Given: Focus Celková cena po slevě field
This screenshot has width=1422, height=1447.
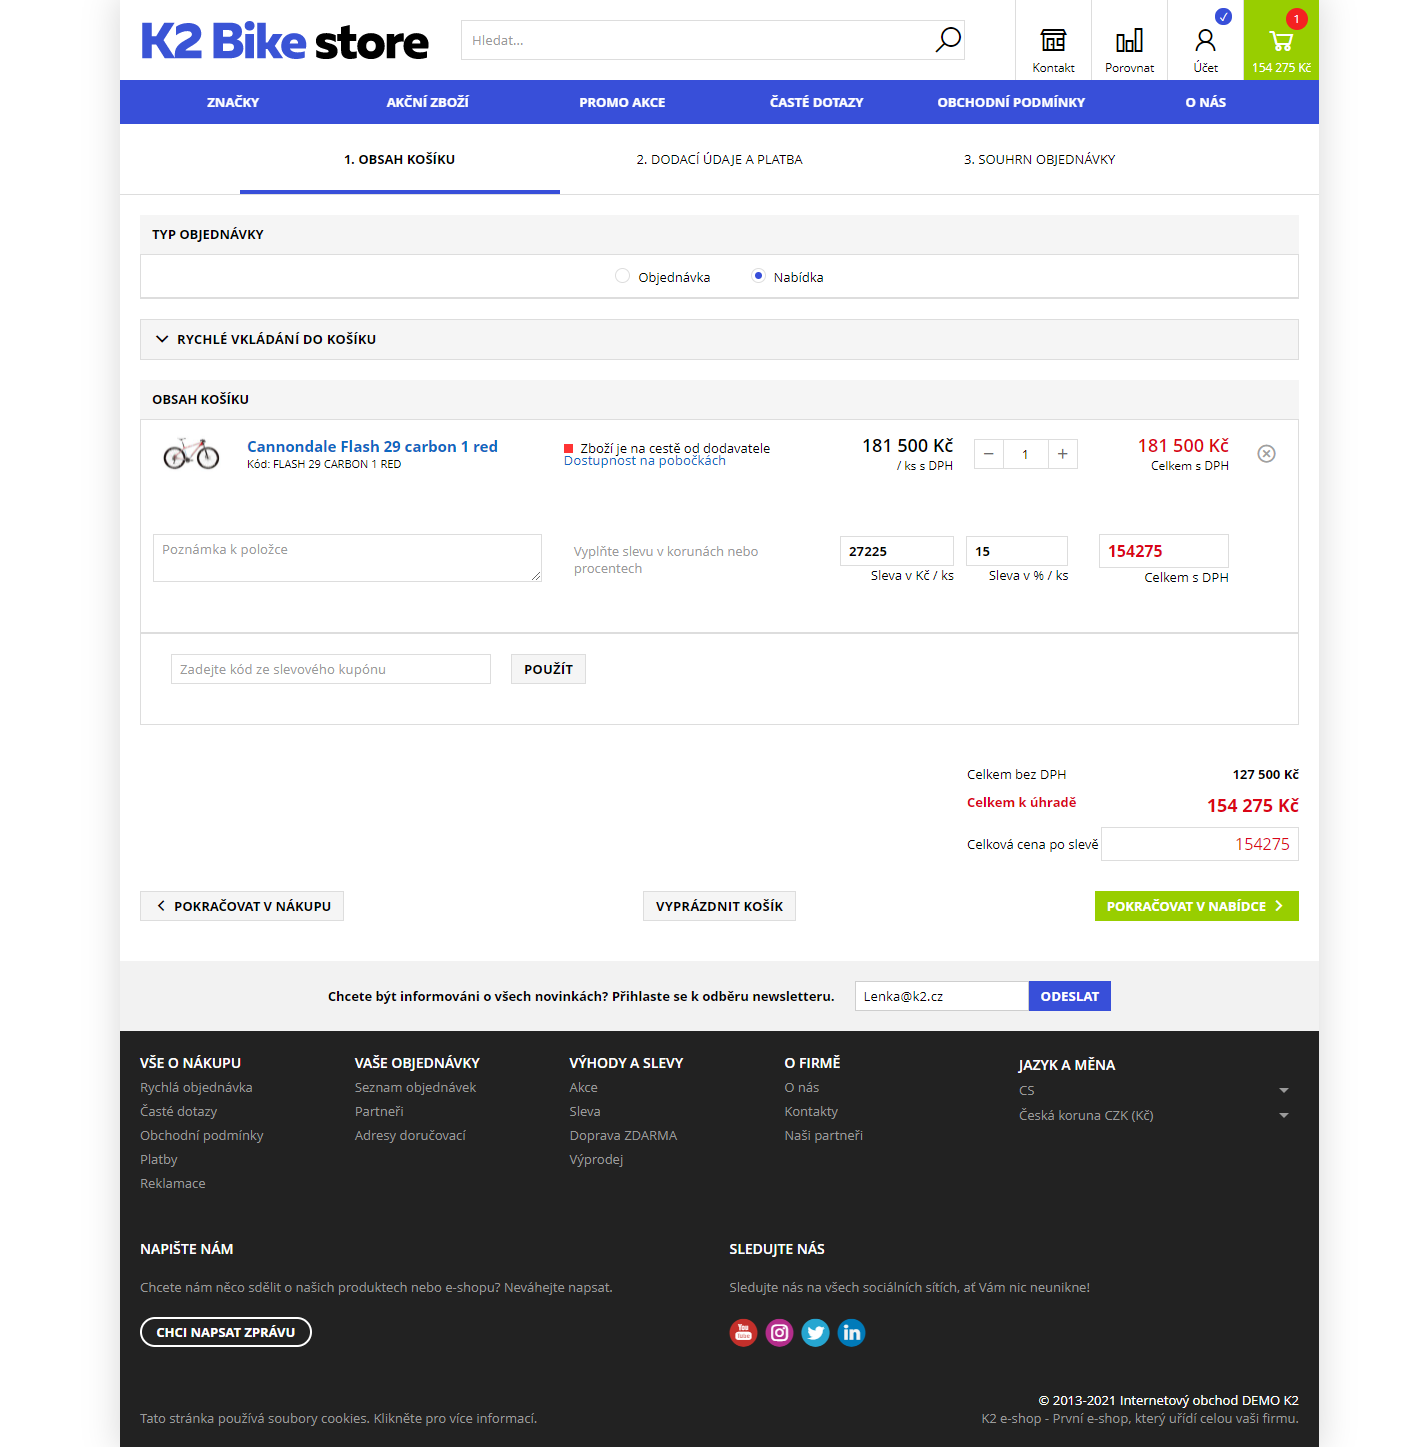Looking at the screenshot, I should click(1200, 844).
